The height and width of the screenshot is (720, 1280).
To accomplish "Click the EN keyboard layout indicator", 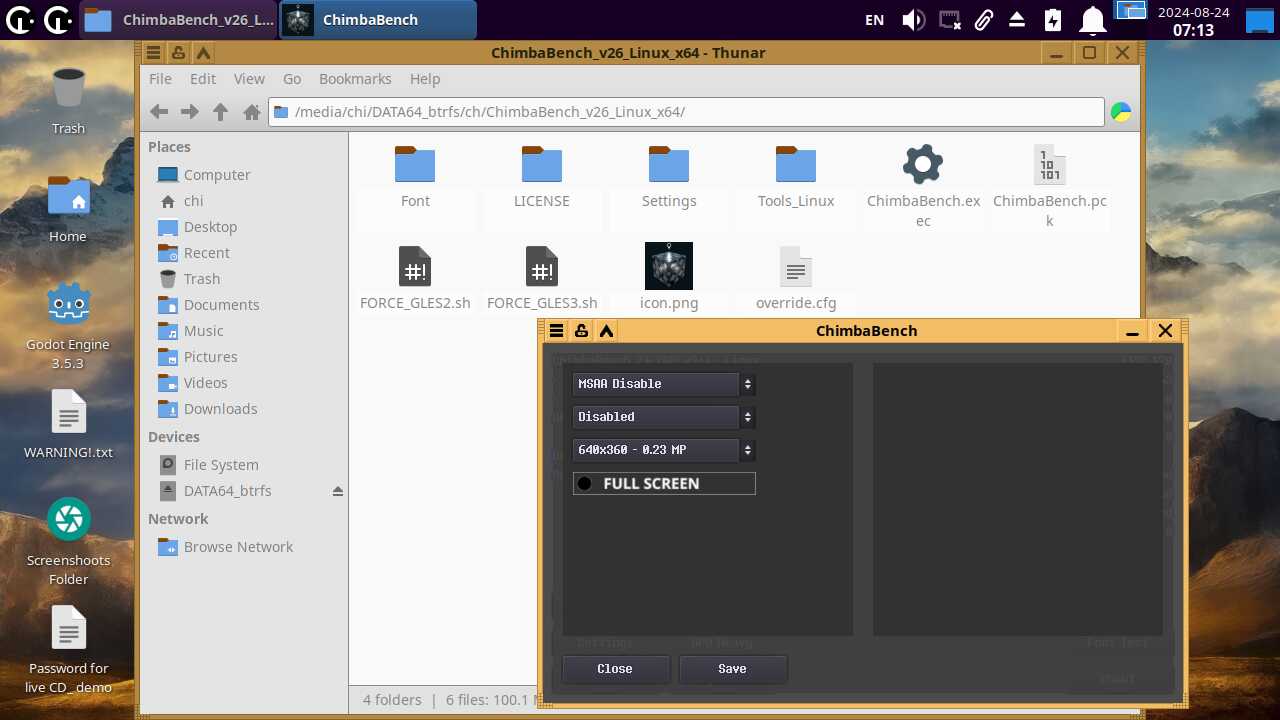I will pyautogui.click(x=874, y=20).
